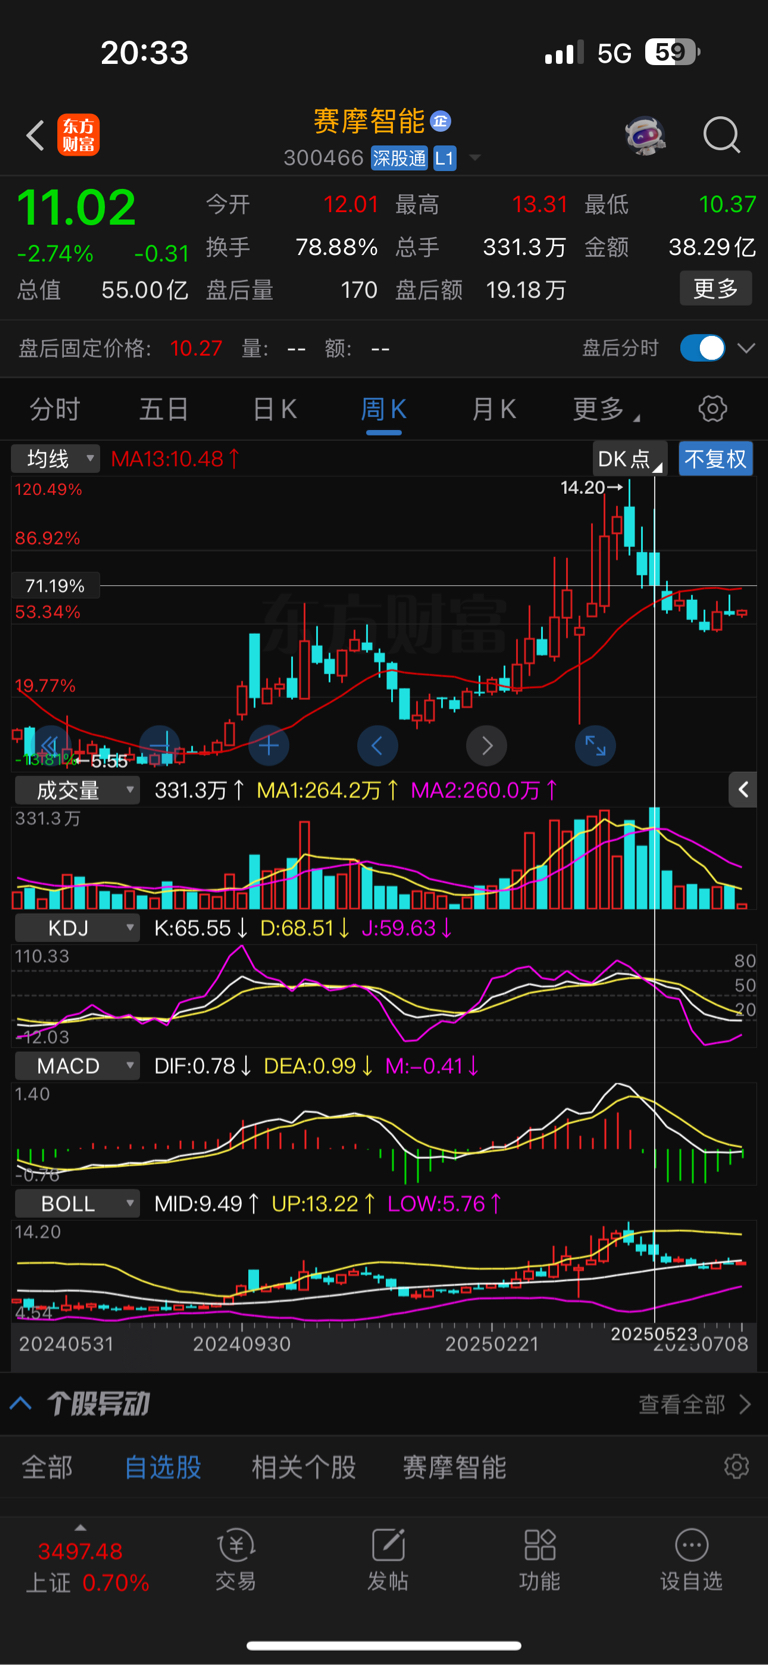Tap the stock code 300466
Image resolution: width=768 pixels, height=1665 pixels.
(x=323, y=158)
